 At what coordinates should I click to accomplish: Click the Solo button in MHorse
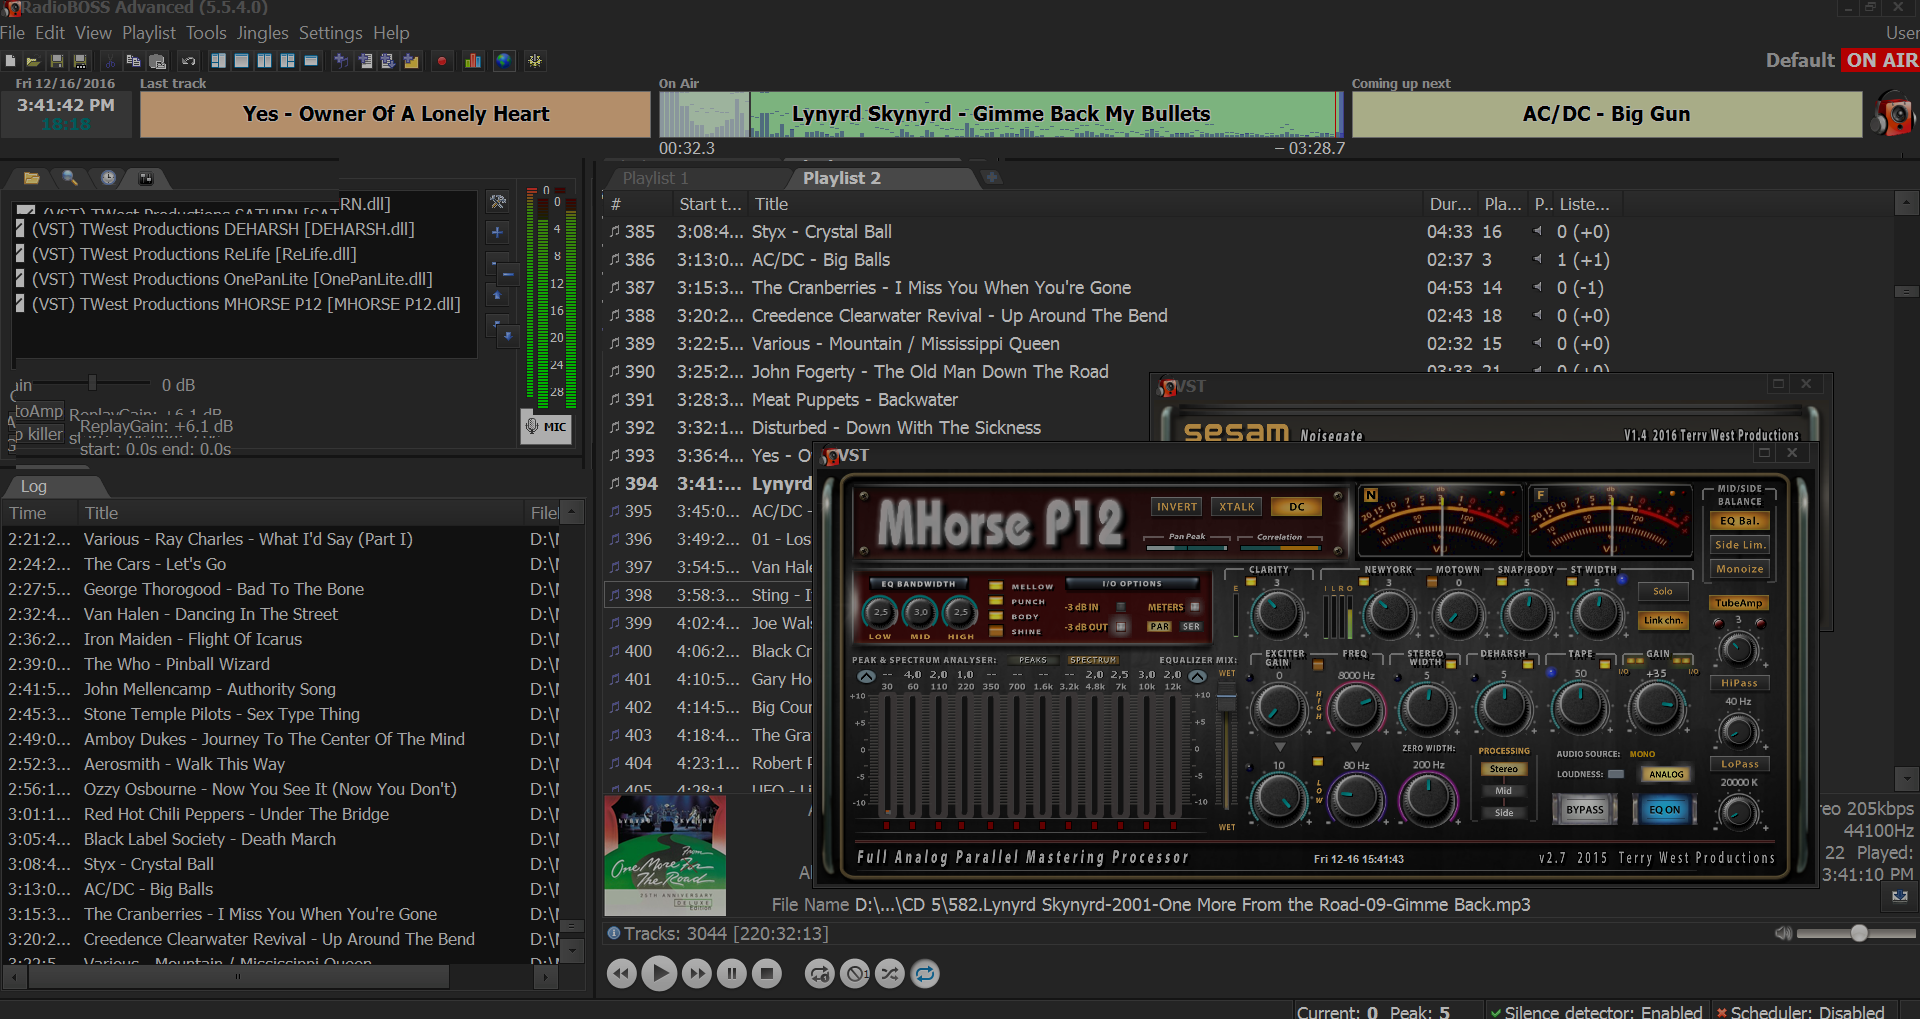point(1663,591)
